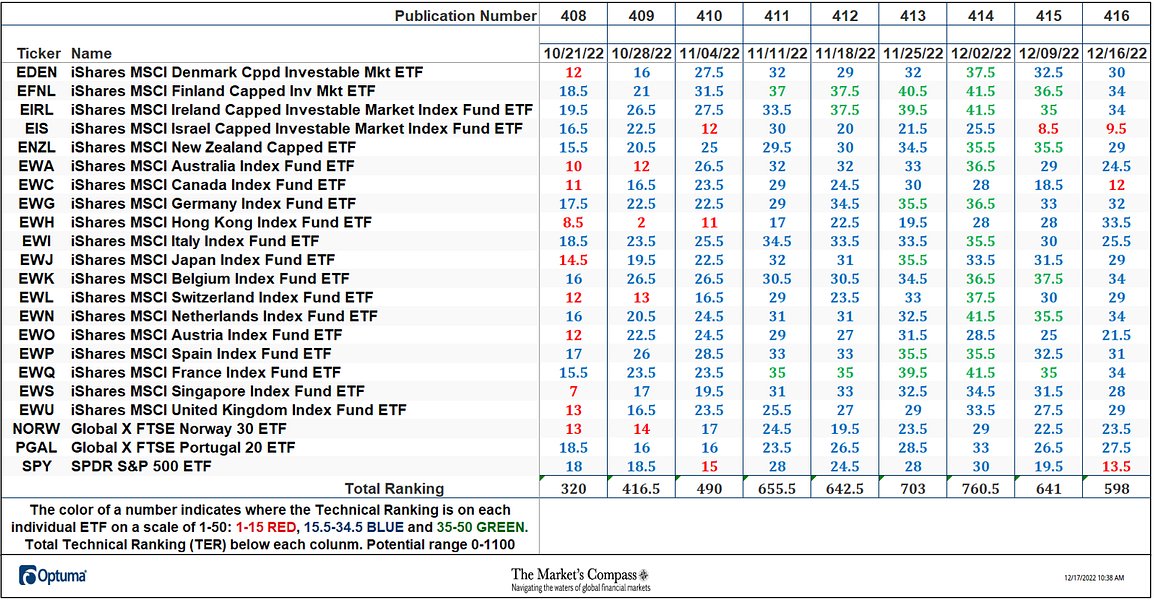Select the EWC ticker
This screenshot has width=1154, height=600.
coord(37,185)
